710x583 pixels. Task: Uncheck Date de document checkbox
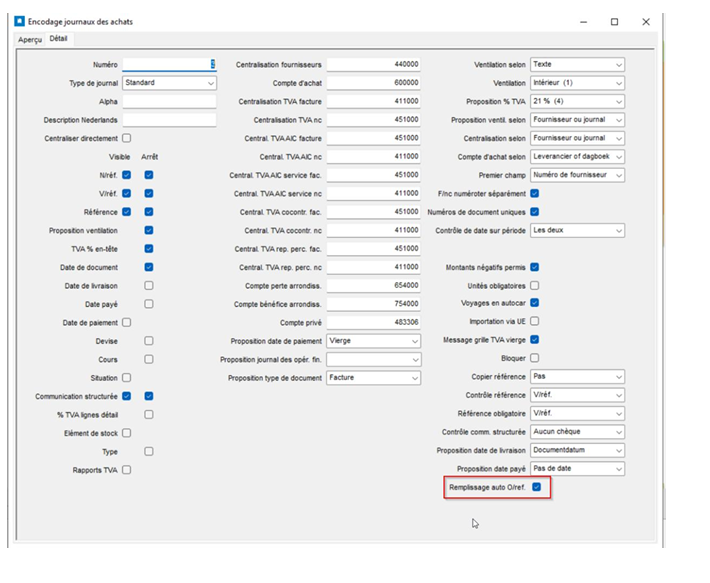tap(149, 267)
